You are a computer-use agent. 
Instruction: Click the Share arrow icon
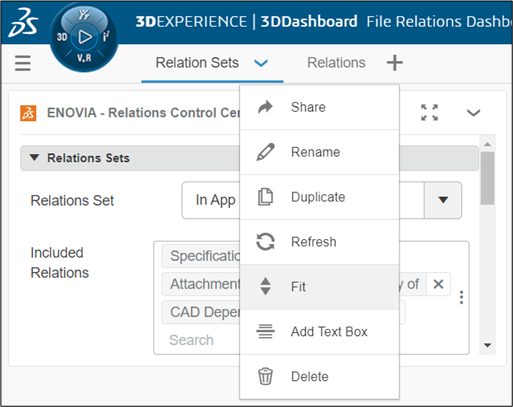click(x=265, y=107)
